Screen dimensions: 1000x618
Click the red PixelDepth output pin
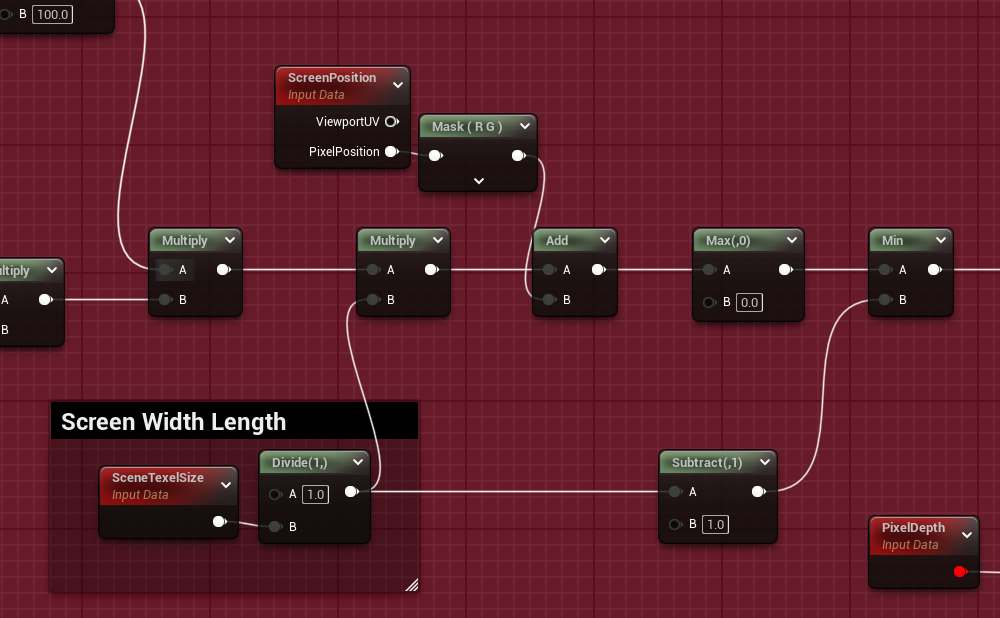click(960, 572)
